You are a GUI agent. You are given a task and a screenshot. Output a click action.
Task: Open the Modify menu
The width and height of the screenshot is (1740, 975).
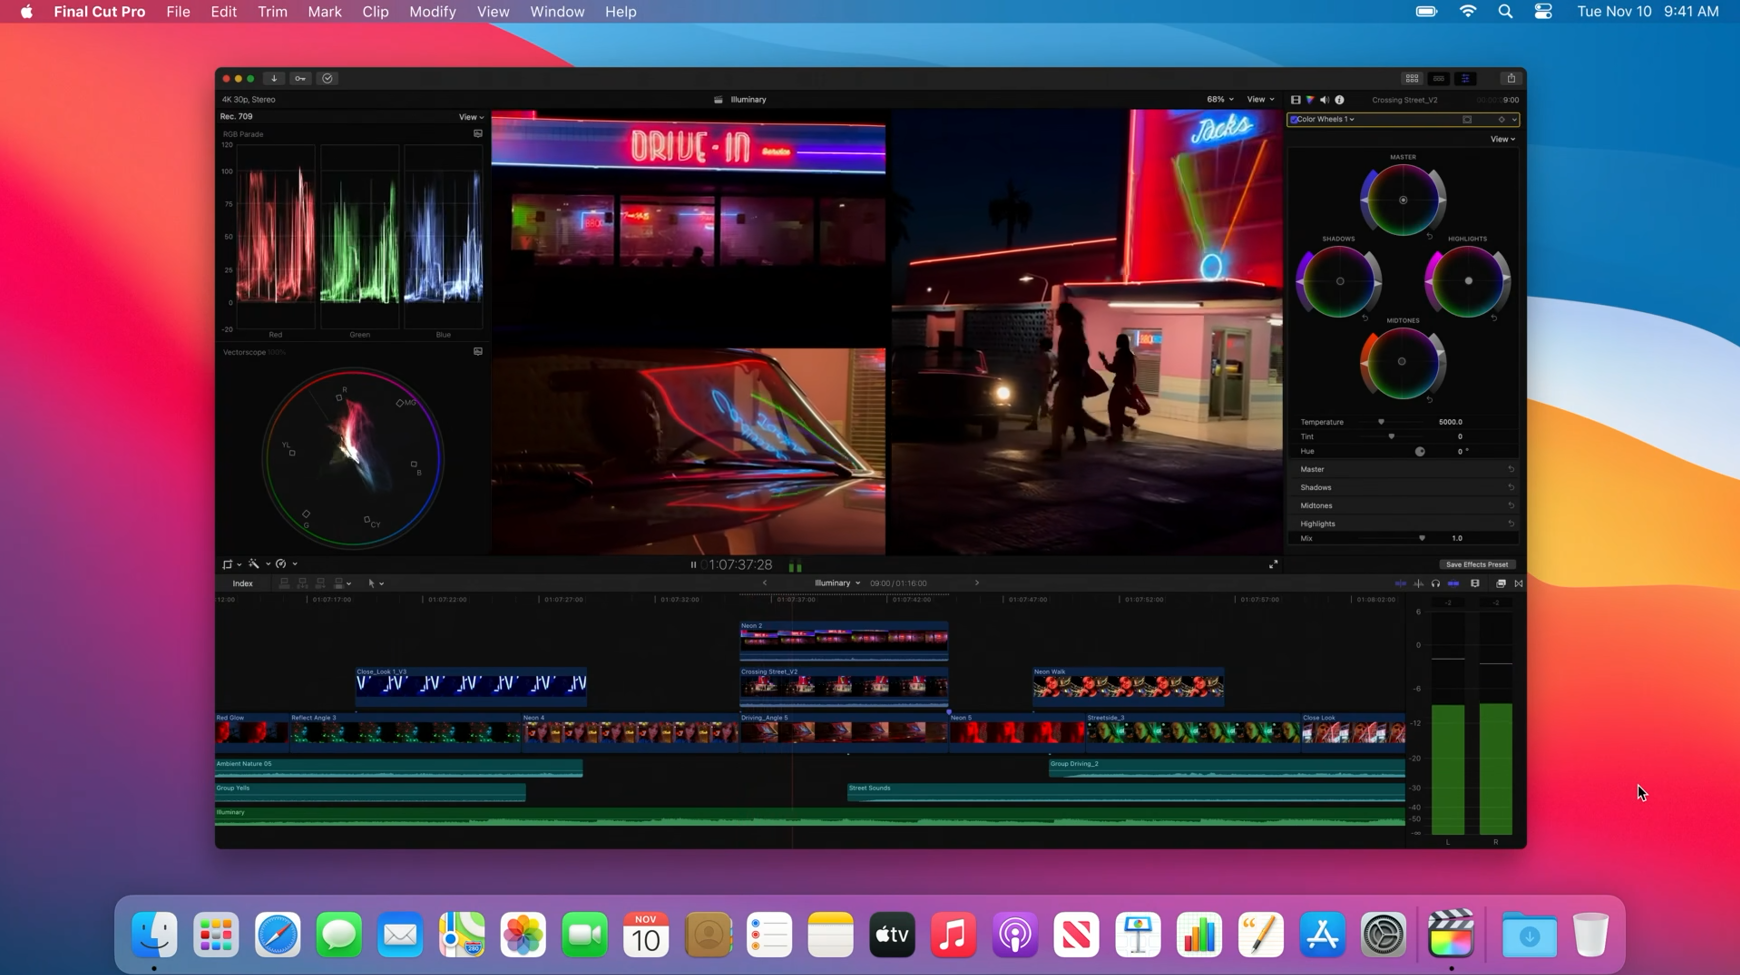[432, 12]
